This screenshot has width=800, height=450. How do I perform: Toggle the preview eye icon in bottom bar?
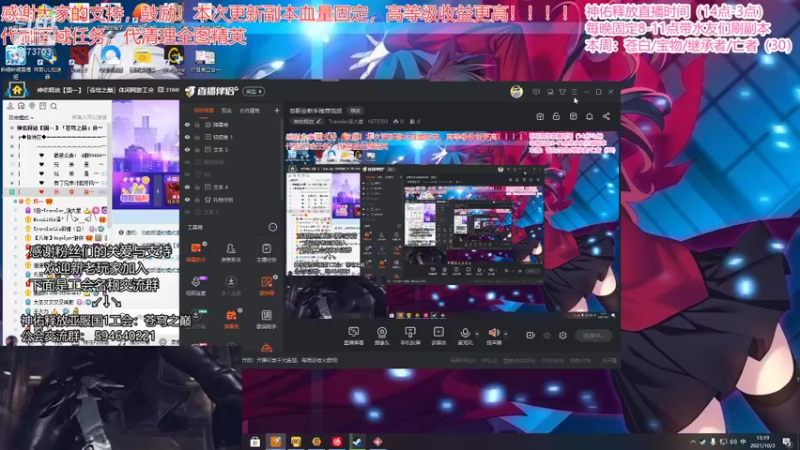pyautogui.click(x=546, y=335)
